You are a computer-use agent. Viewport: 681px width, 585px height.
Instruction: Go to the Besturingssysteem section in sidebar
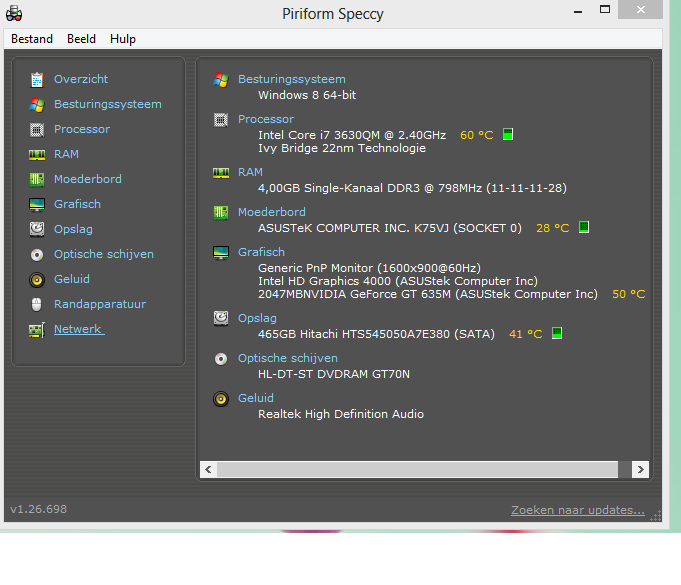108,104
